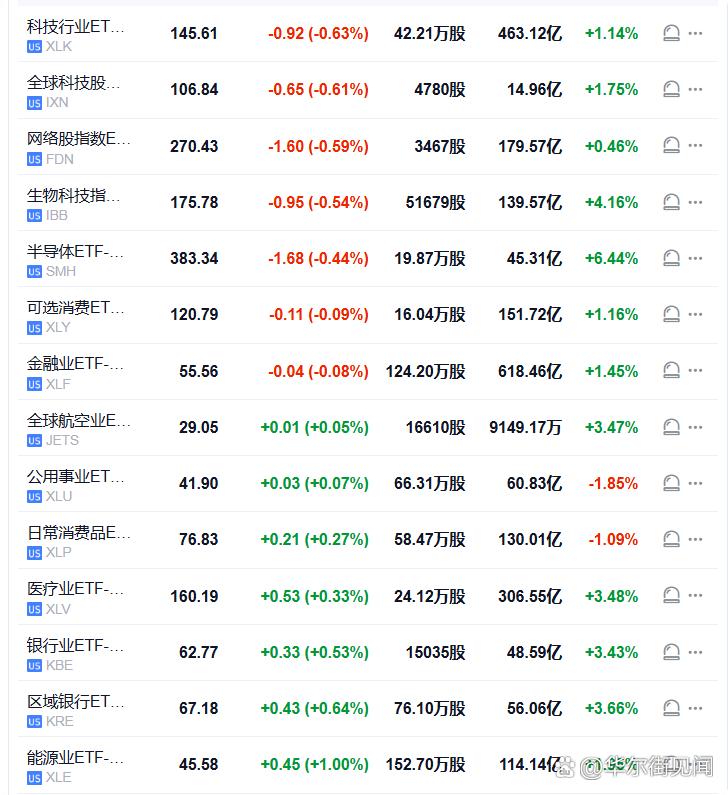Select the +3.47% change for JETS
Image resolution: width=728 pixels, height=795 pixels.
click(611, 428)
